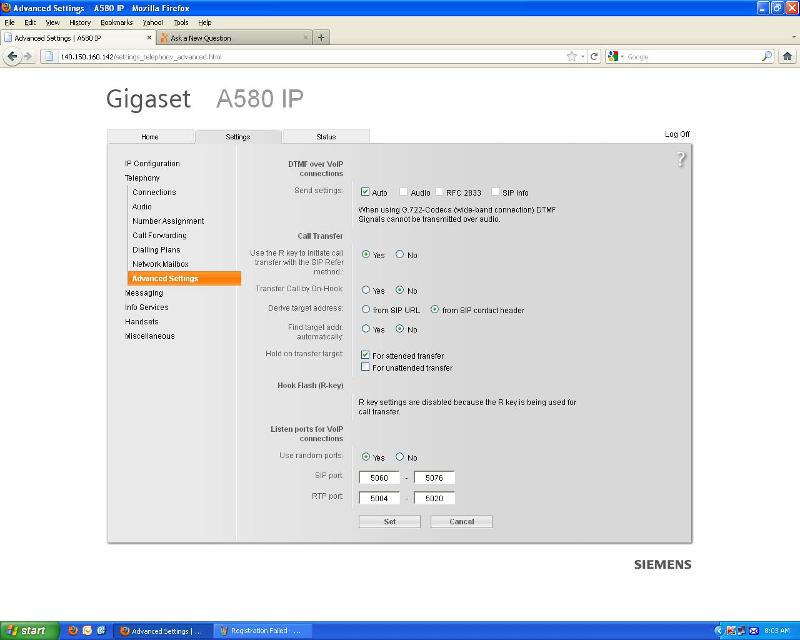Click the second quick launch icon
Screen dimensions: 800x640
(87, 631)
